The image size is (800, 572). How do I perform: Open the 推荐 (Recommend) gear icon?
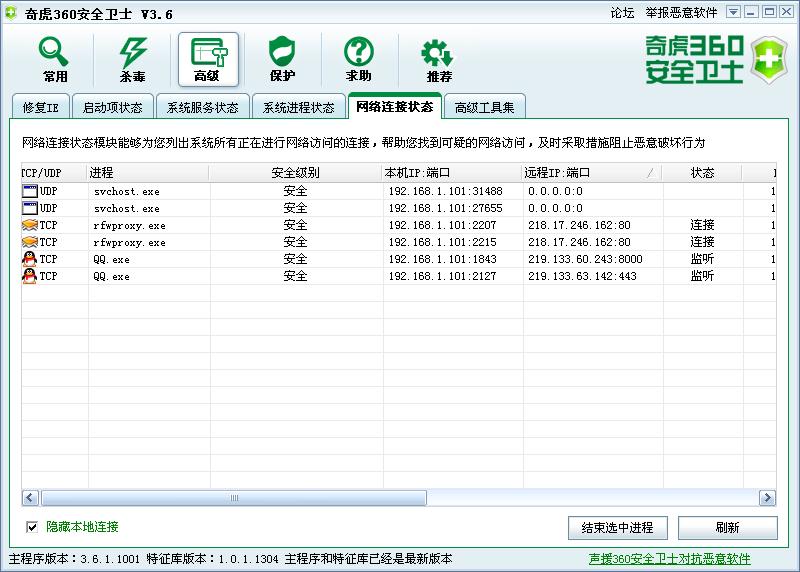tap(438, 60)
